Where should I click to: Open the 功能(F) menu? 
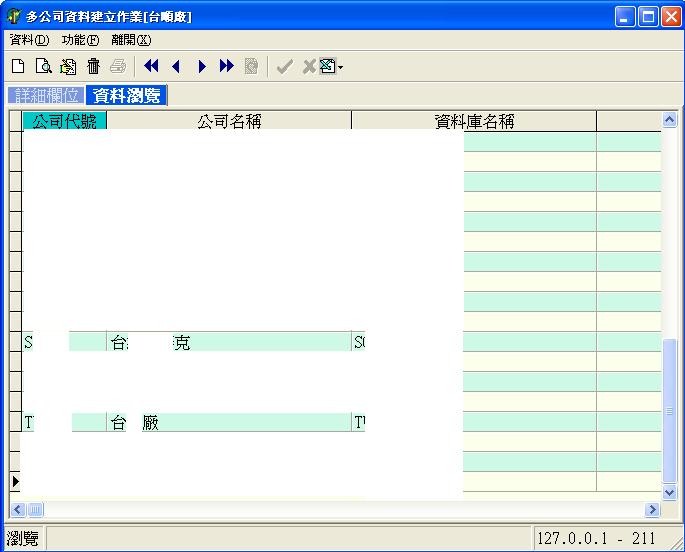pyautogui.click(x=80, y=40)
